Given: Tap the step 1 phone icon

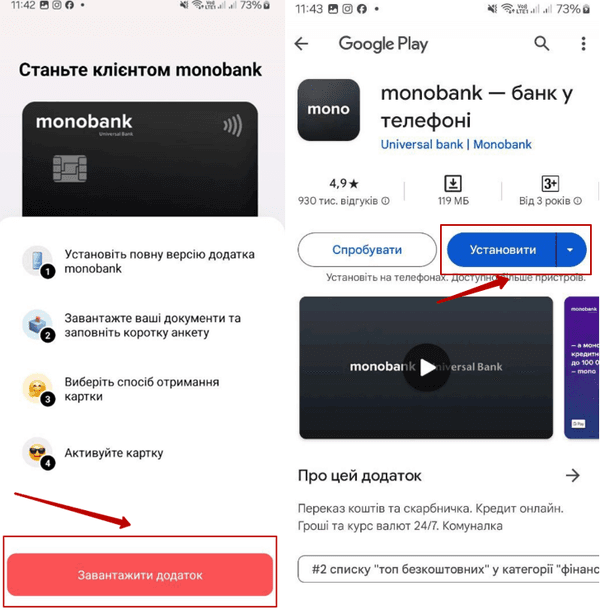Looking at the screenshot, I should coord(38,262).
